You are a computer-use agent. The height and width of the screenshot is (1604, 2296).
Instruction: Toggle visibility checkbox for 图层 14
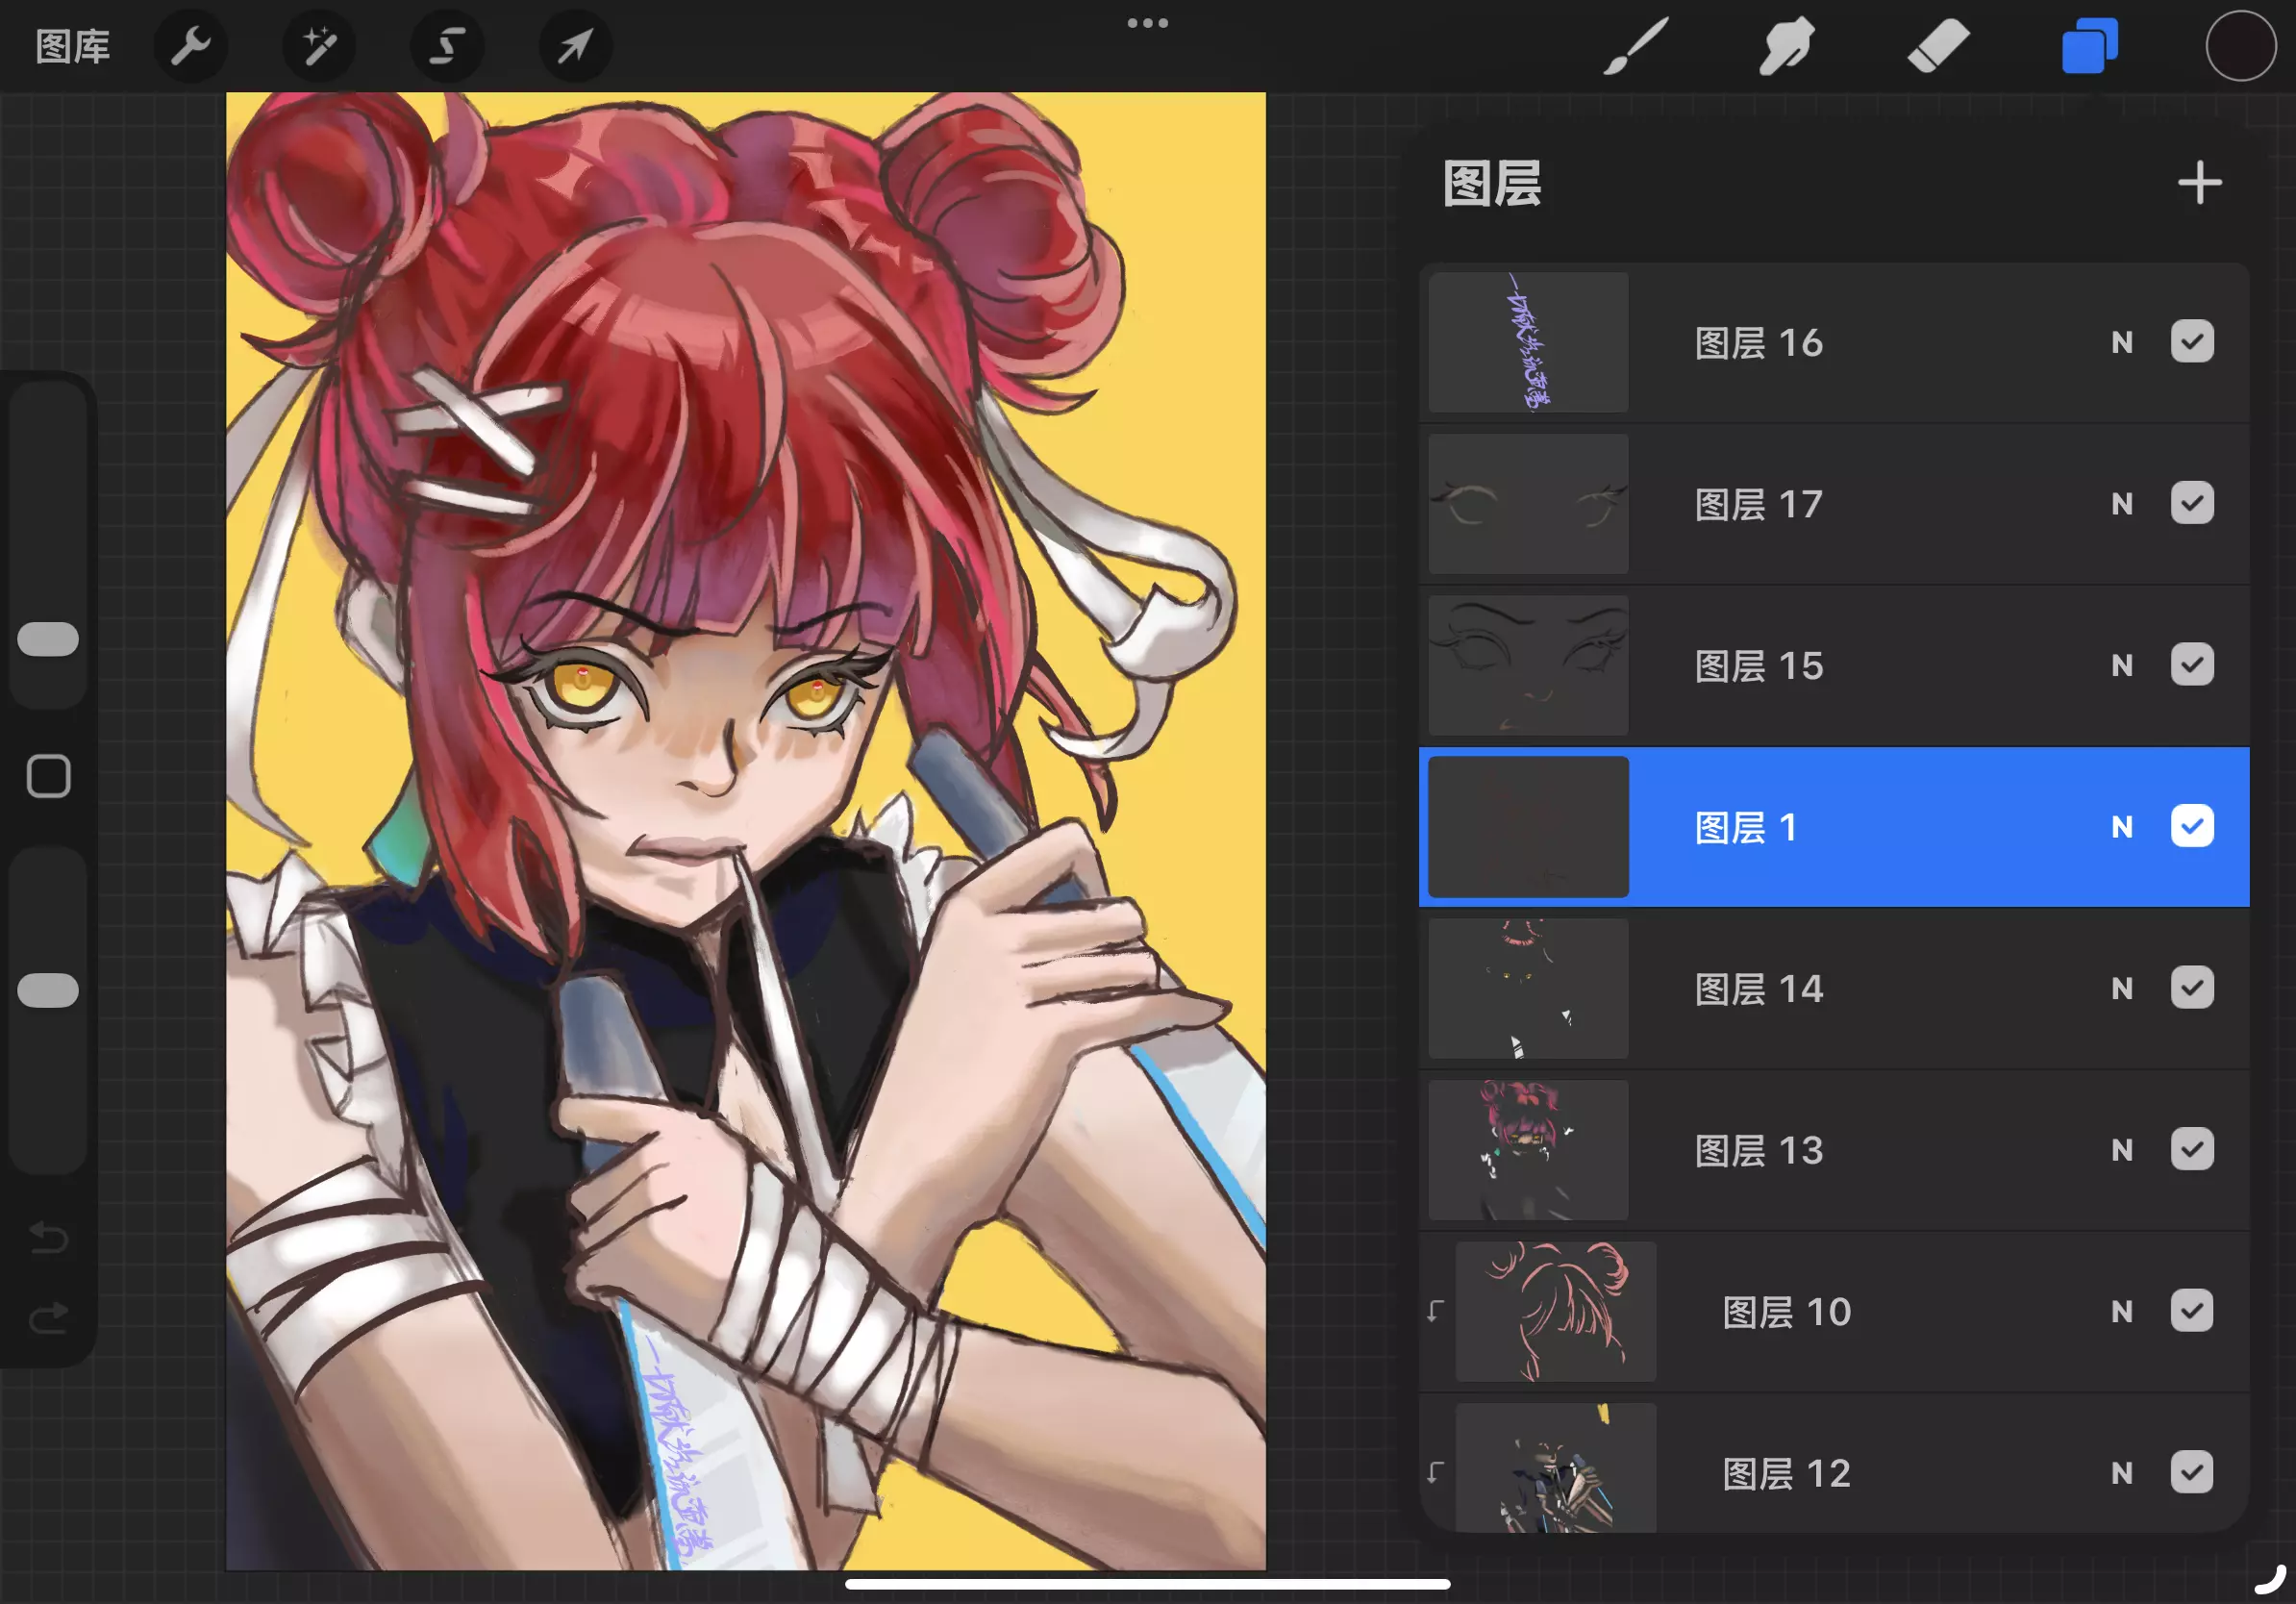click(x=2191, y=988)
